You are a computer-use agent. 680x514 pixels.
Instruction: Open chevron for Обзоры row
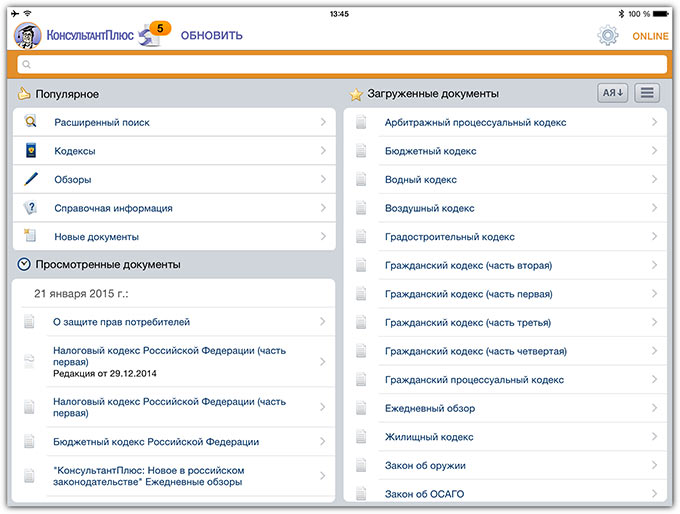(x=323, y=179)
